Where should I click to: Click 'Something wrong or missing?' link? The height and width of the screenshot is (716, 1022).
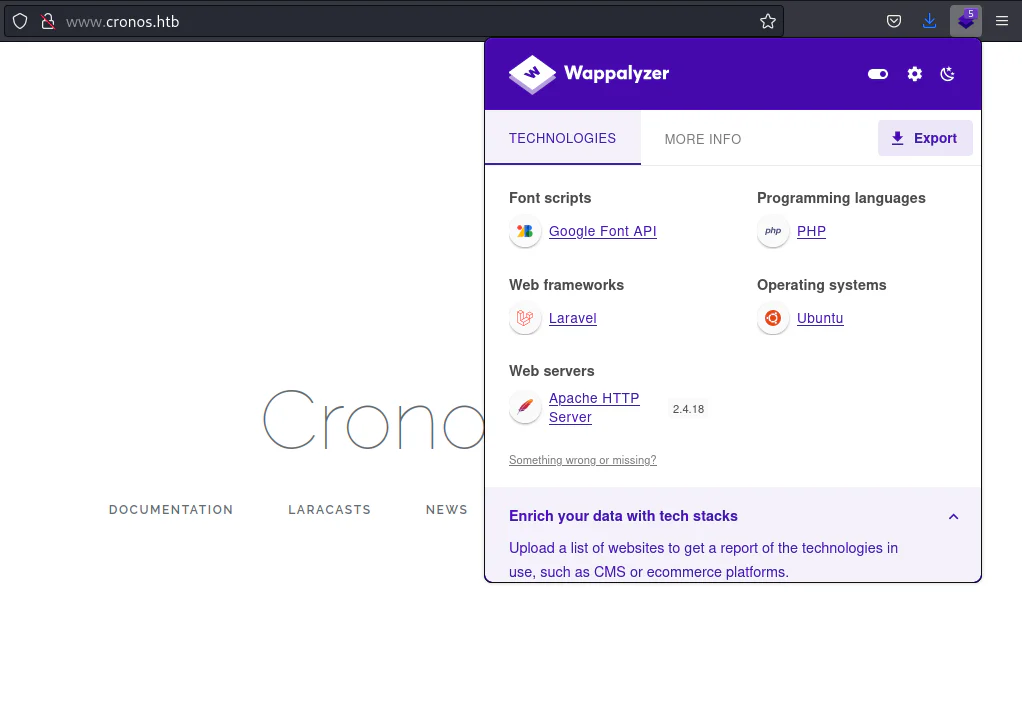(583, 460)
